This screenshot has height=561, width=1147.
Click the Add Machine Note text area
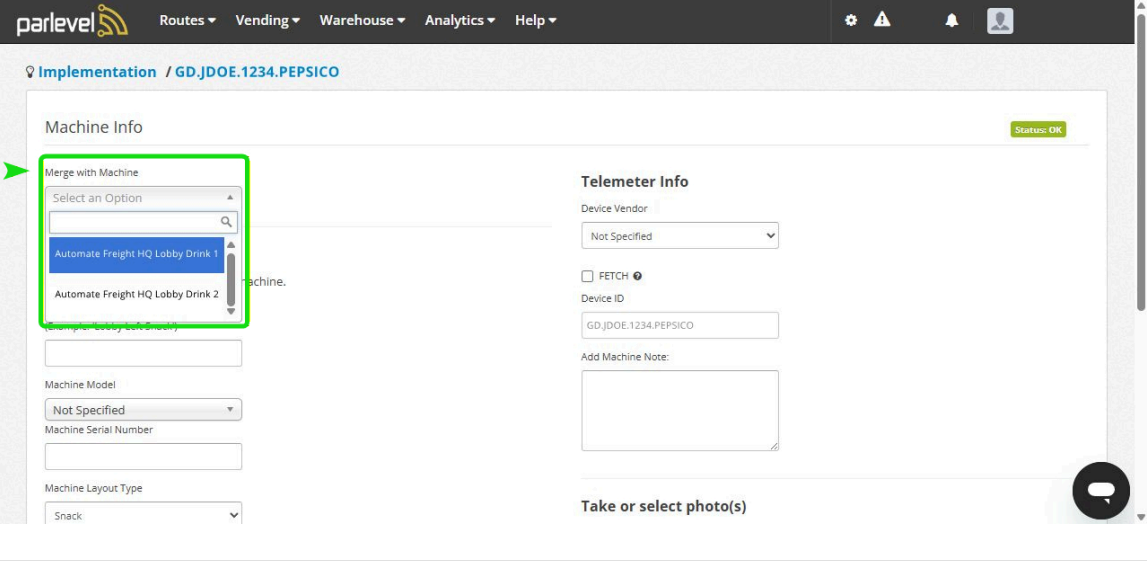(x=679, y=410)
